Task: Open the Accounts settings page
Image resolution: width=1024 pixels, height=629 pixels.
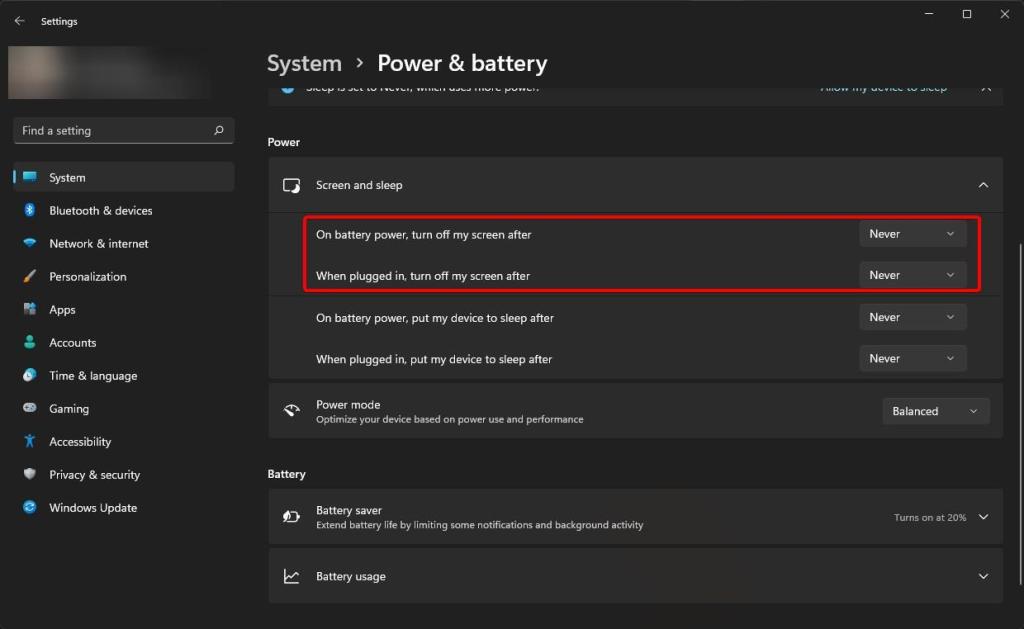Action: (123, 342)
